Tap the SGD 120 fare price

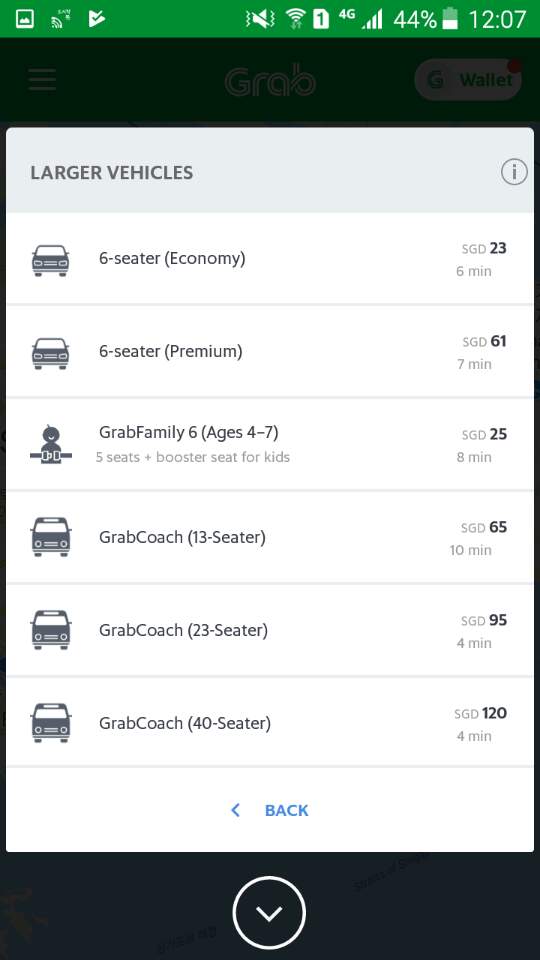481,713
